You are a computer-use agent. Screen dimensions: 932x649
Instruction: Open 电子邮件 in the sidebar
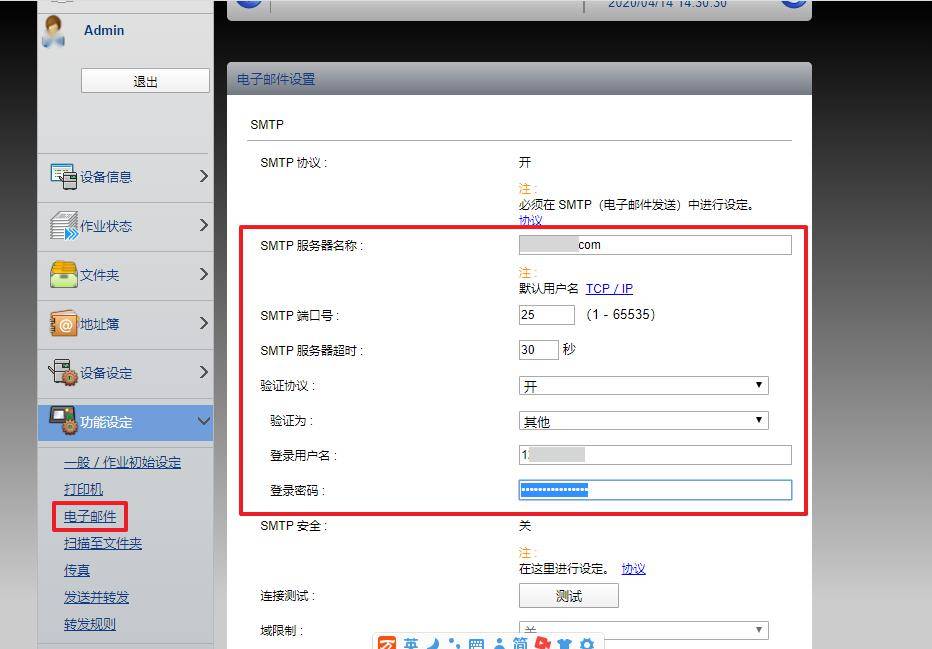(x=90, y=517)
